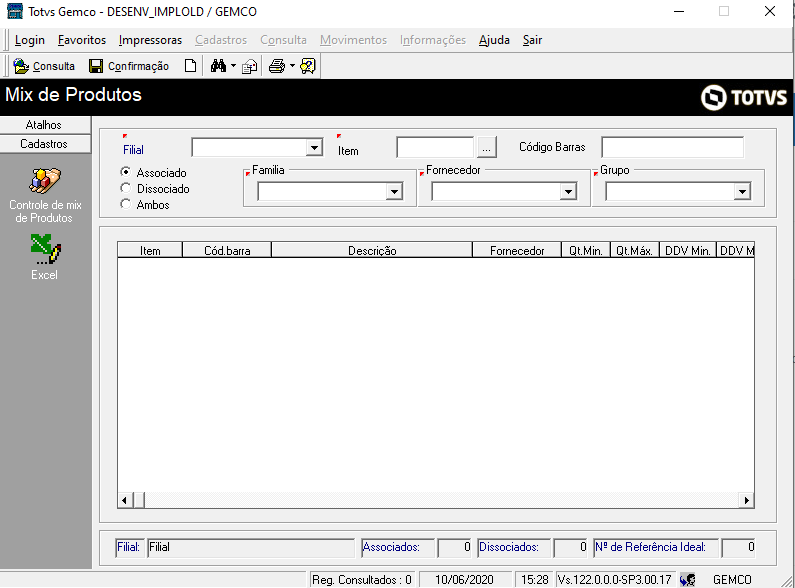Open the Consulta menu in the menu bar
The height and width of the screenshot is (588, 795).
tap(283, 40)
